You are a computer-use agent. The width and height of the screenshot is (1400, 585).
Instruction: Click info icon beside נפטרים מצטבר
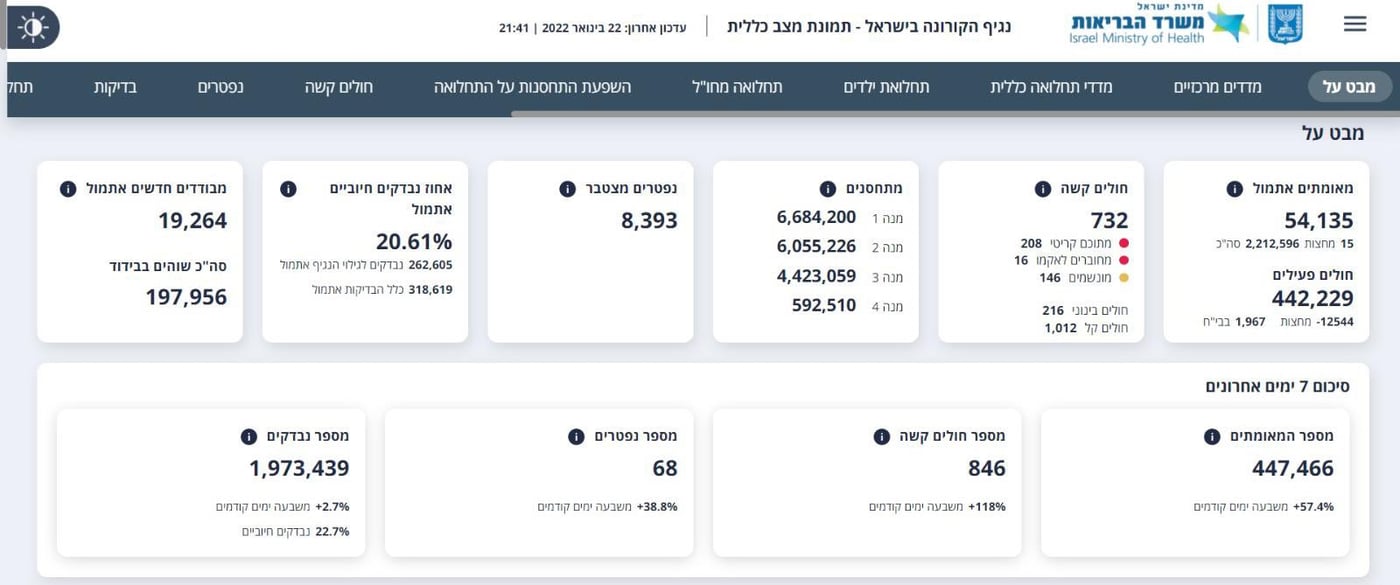(x=567, y=189)
